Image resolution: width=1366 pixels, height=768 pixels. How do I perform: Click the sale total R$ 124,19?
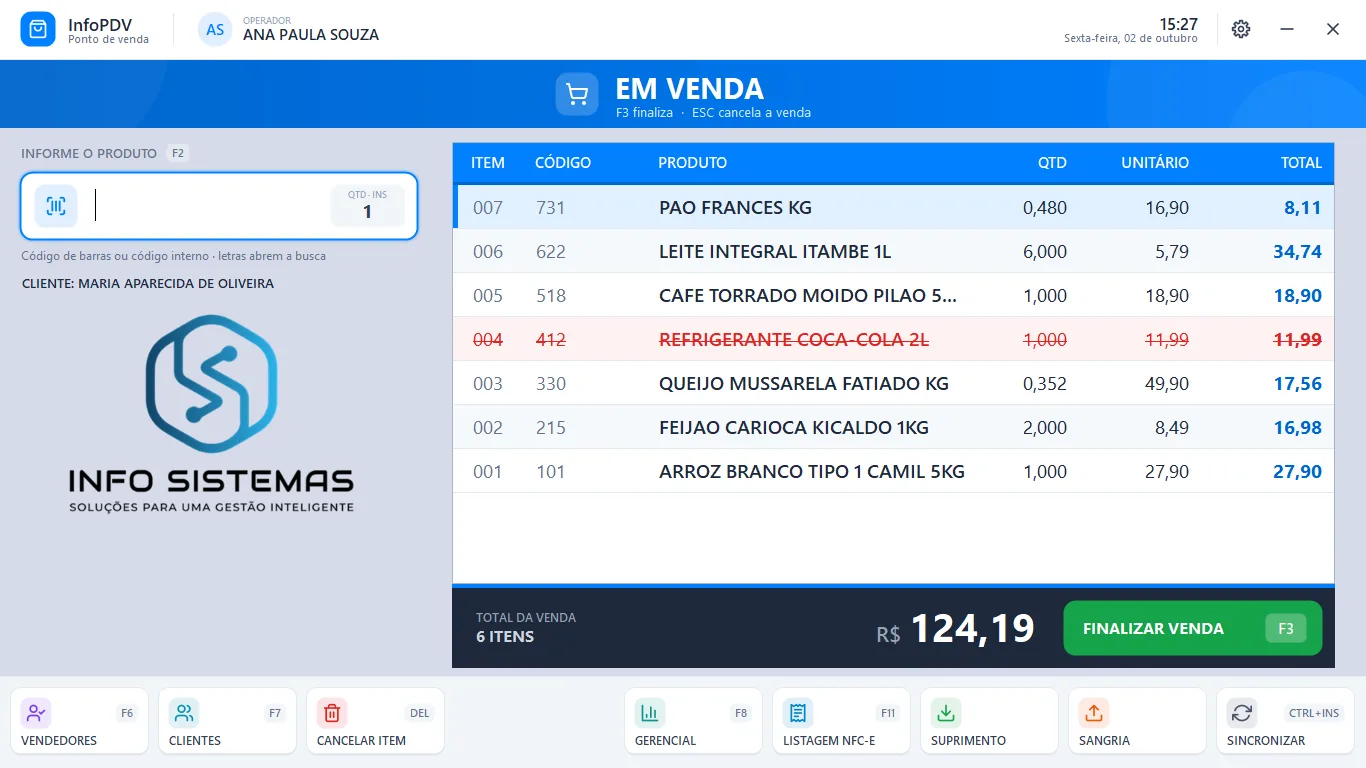point(955,629)
